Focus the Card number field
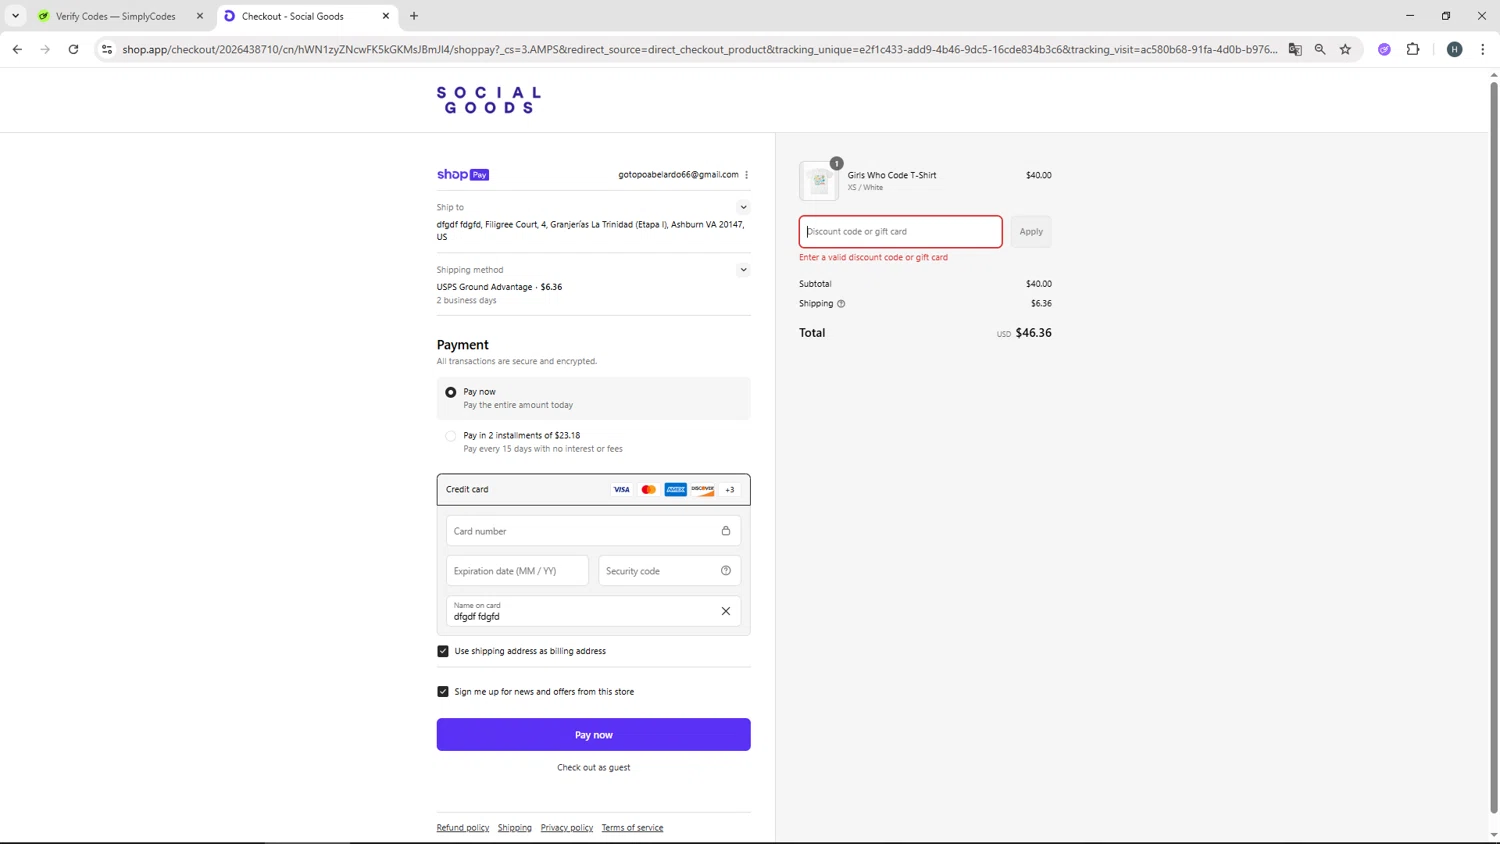 (593, 531)
